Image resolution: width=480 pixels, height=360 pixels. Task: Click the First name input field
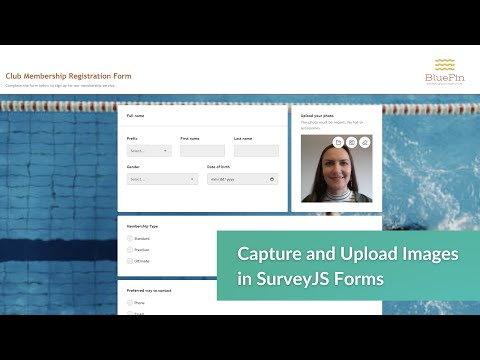click(x=202, y=151)
